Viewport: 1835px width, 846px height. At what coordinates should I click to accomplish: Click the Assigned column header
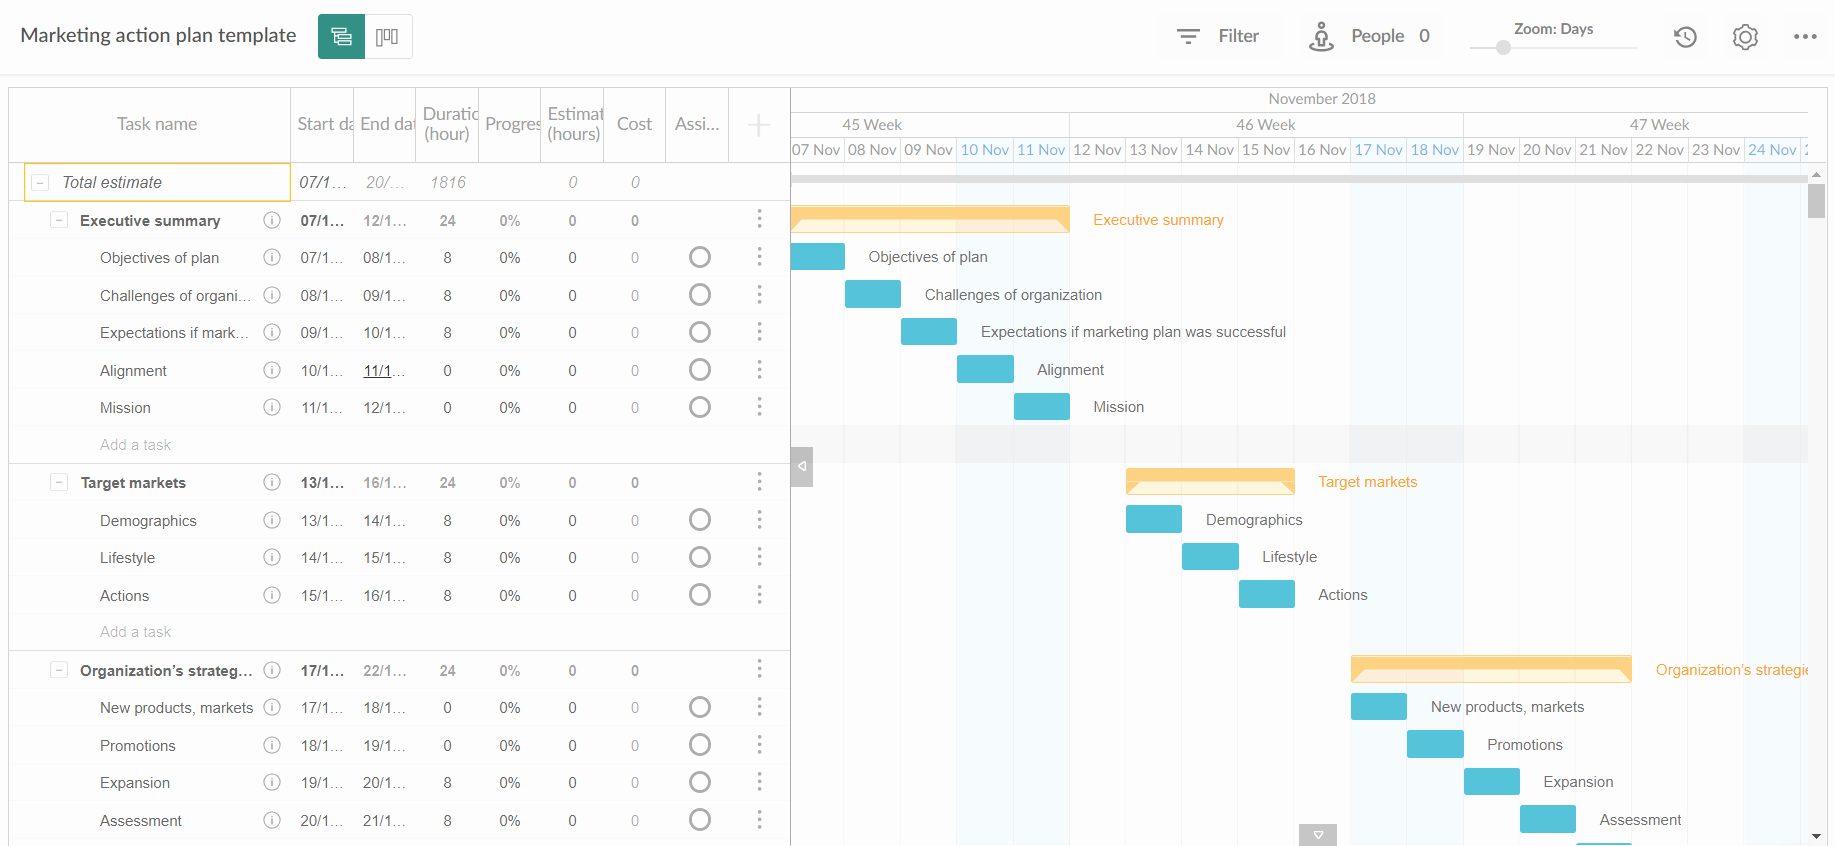click(697, 124)
